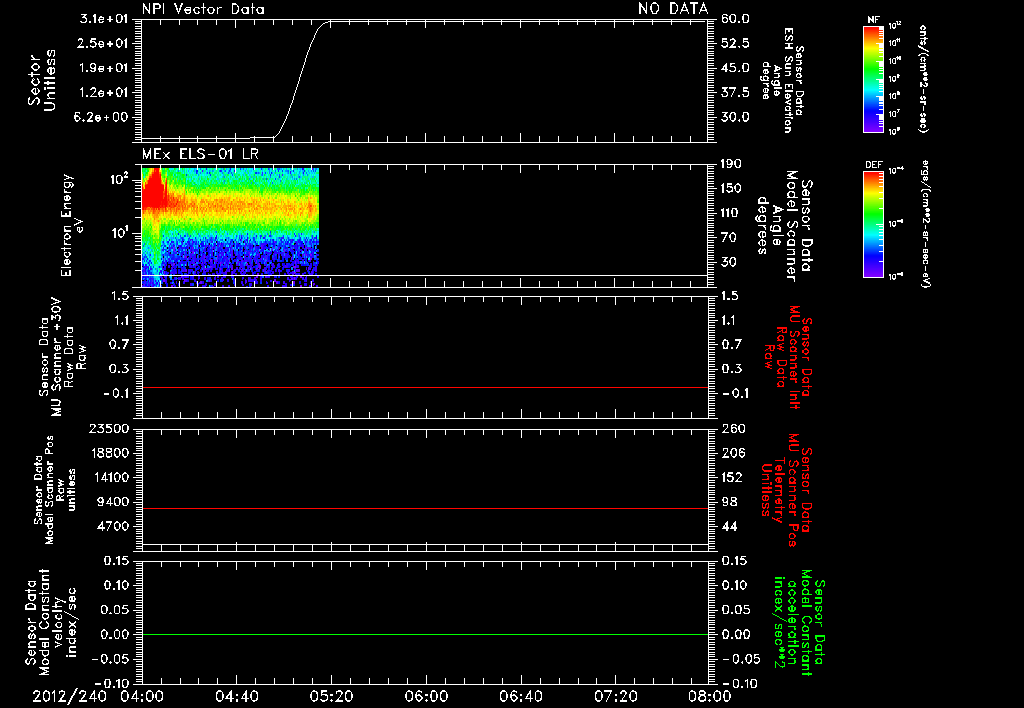Click the NF units label cnts/(cm**2-sr-sec)

tap(923, 79)
